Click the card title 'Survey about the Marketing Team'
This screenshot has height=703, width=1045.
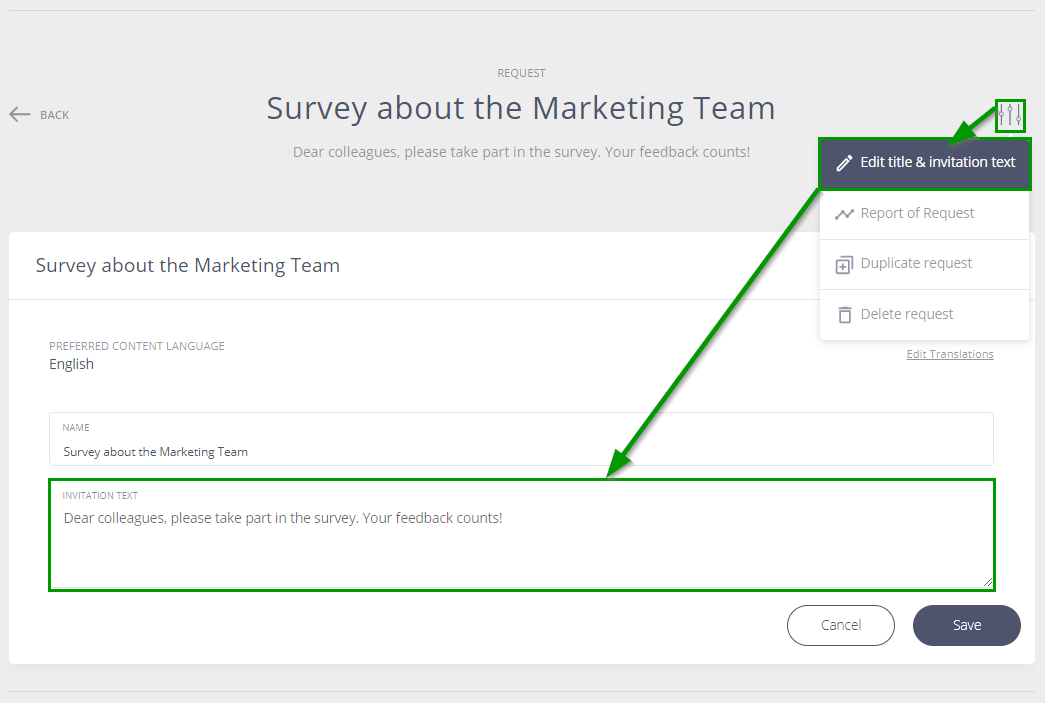(188, 265)
